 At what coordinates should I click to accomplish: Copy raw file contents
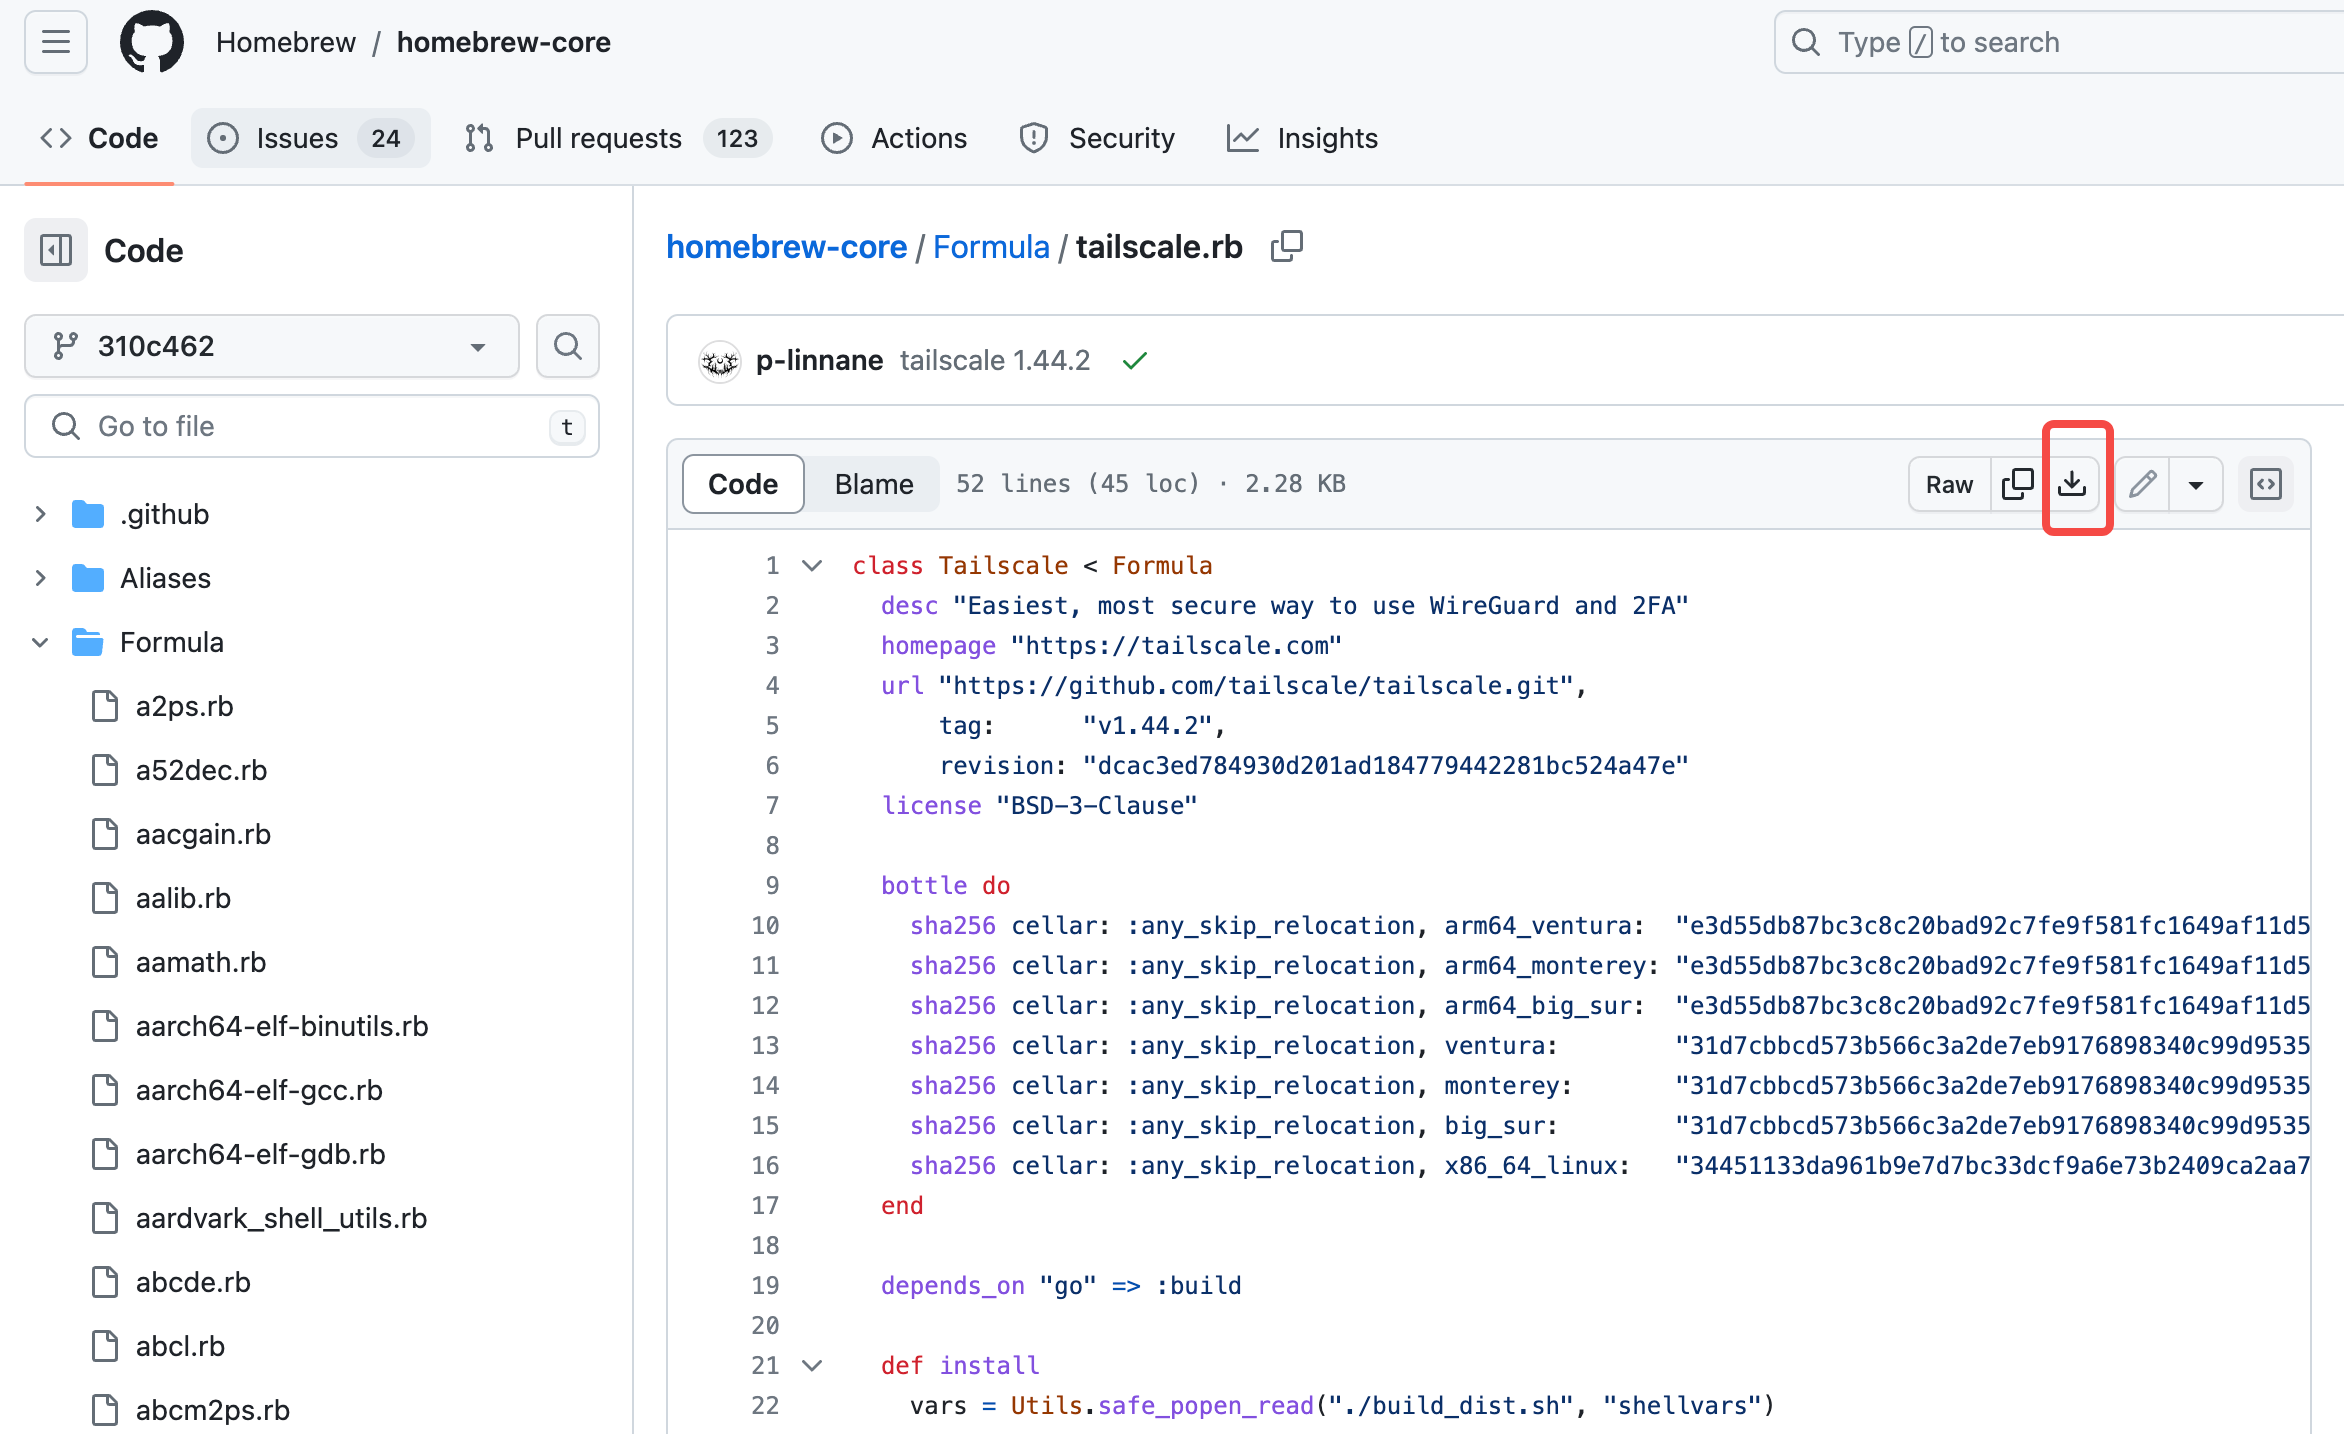(2017, 484)
